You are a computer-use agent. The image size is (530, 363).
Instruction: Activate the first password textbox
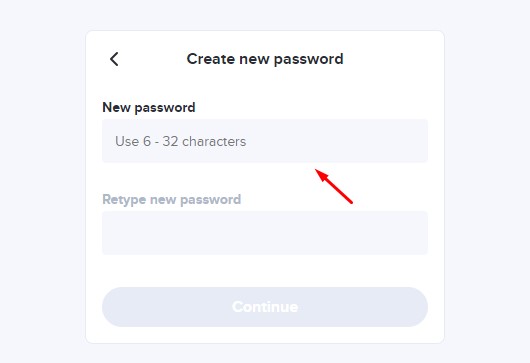265,141
